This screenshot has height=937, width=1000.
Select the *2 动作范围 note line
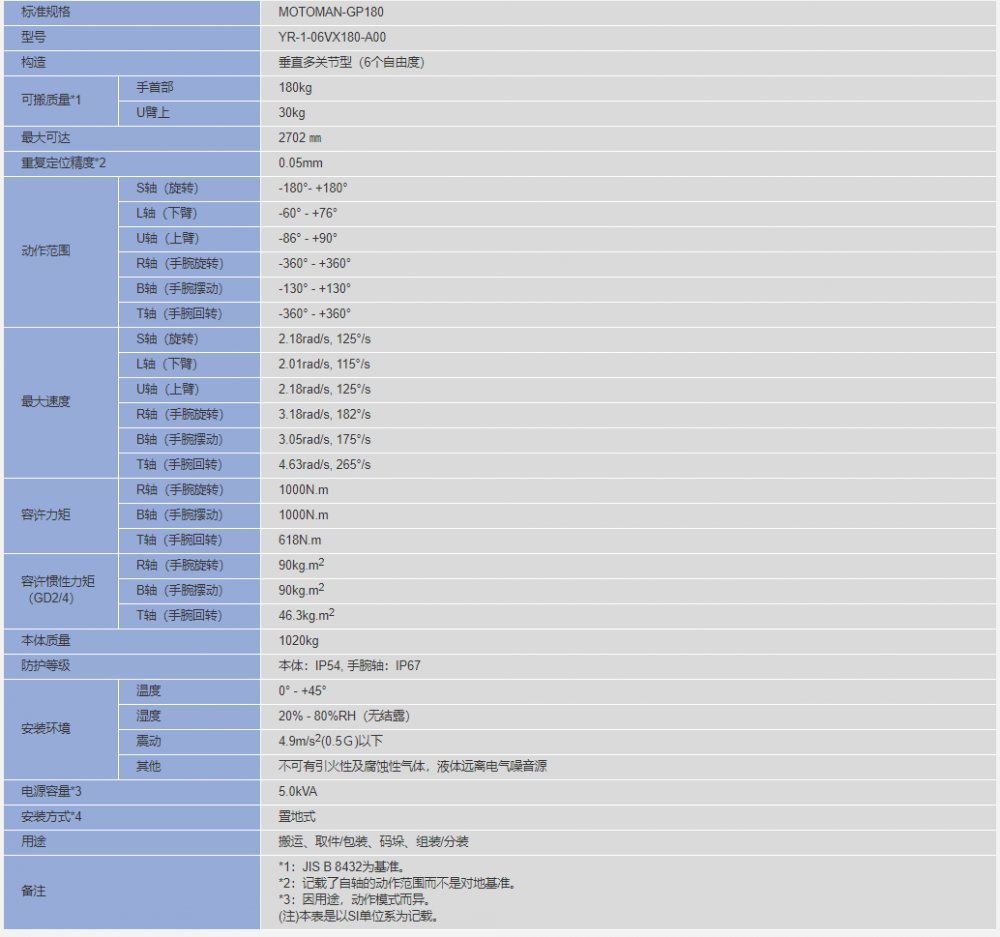point(397,883)
